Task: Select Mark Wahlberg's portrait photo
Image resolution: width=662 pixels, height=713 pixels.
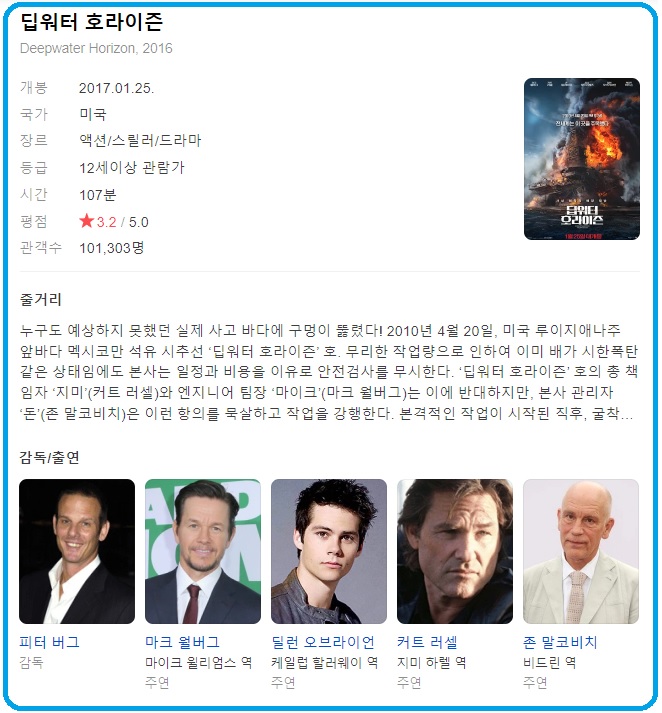Action: coord(203,551)
